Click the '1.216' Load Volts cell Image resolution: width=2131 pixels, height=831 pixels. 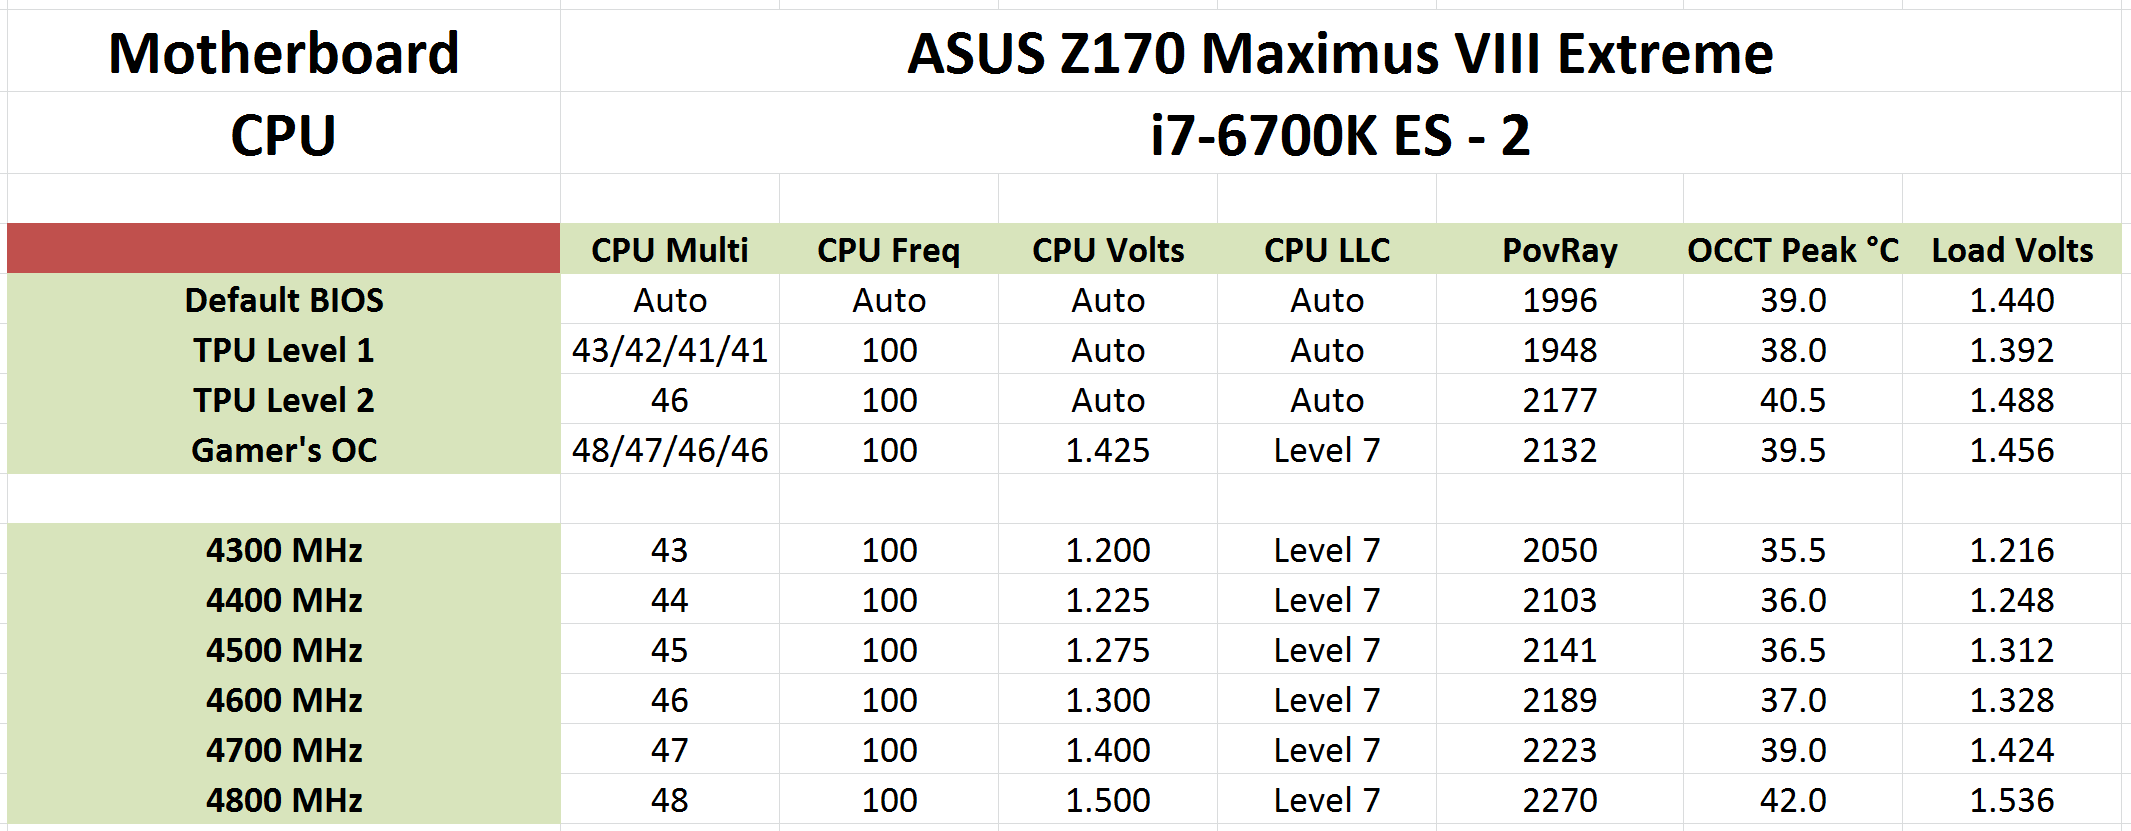click(2012, 549)
